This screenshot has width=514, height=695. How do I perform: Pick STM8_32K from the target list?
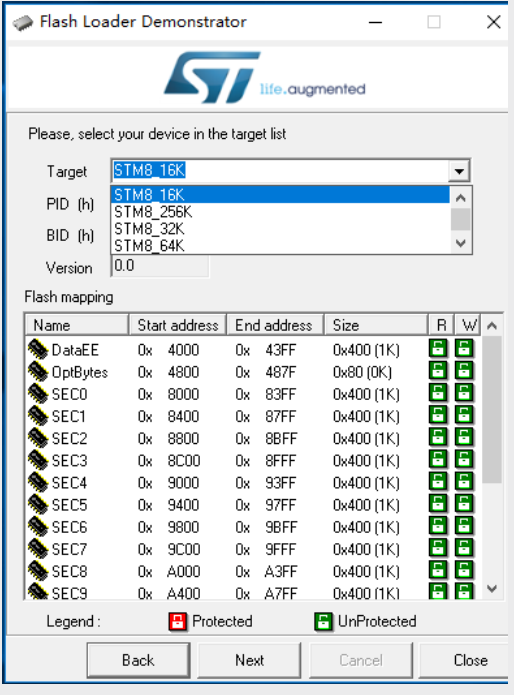coord(280,229)
